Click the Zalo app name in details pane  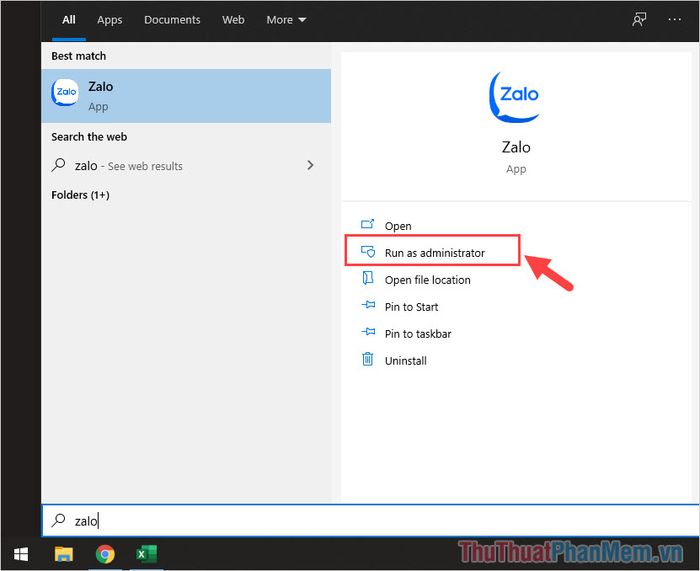[x=516, y=147]
